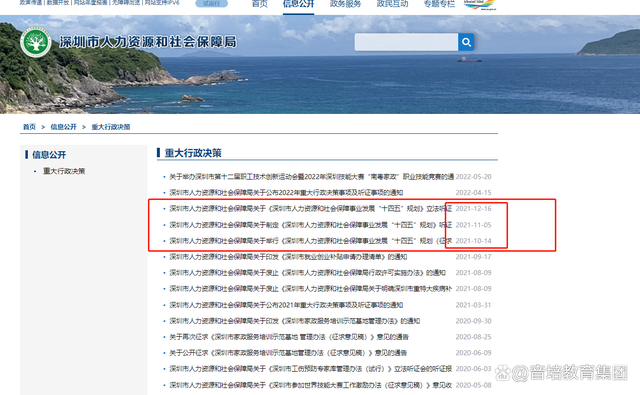Go to 首页 in the breadcrumb
The width and height of the screenshot is (640, 395).
click(x=29, y=127)
